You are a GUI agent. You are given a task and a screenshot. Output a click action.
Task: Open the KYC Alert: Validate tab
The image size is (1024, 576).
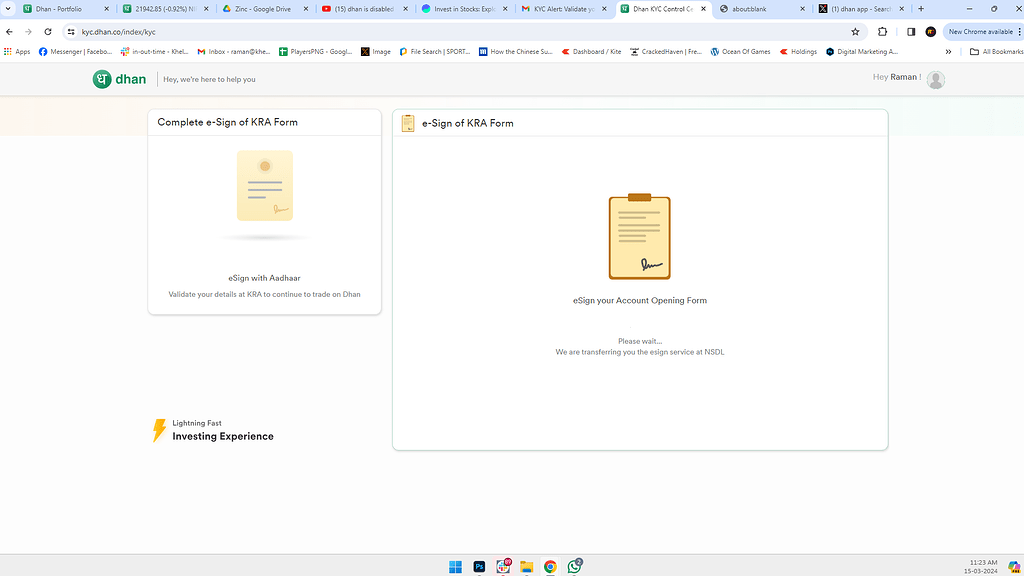point(560,10)
